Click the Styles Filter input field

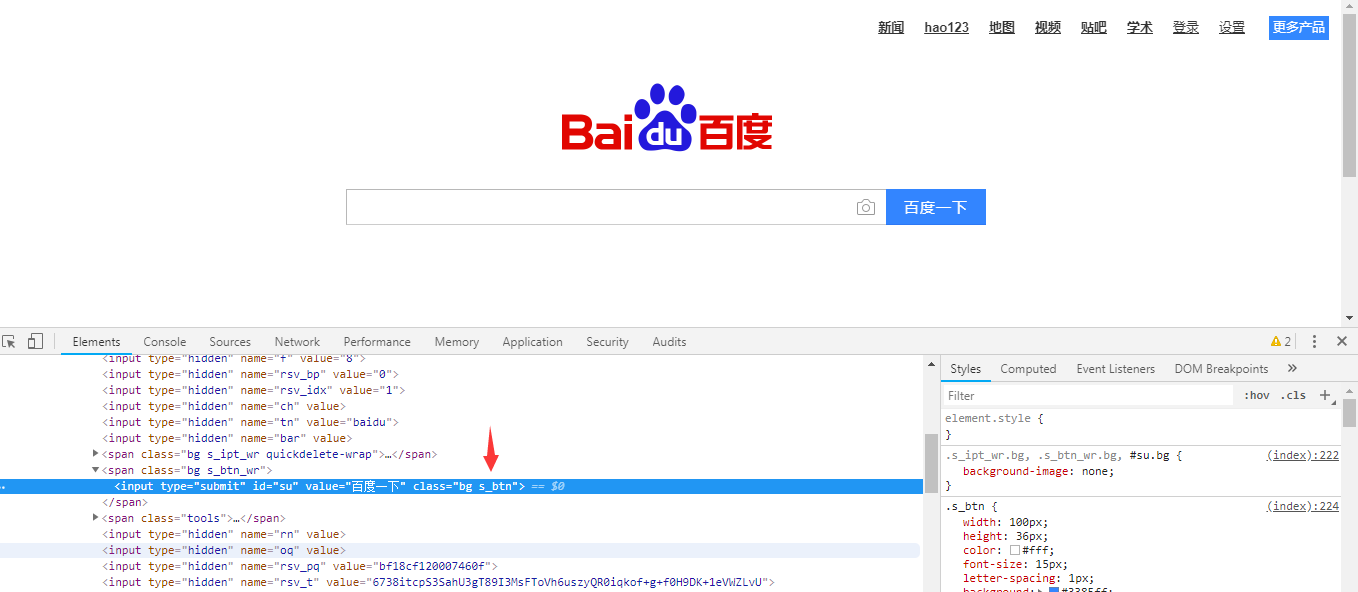pos(1089,395)
